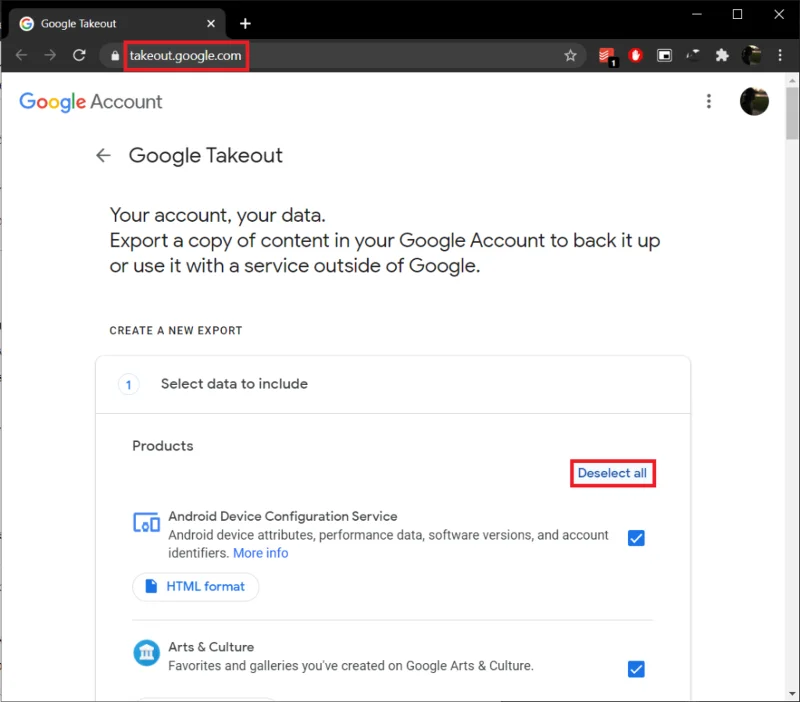Image resolution: width=800 pixels, height=702 pixels.
Task: Click Deselect all products
Action: point(612,473)
